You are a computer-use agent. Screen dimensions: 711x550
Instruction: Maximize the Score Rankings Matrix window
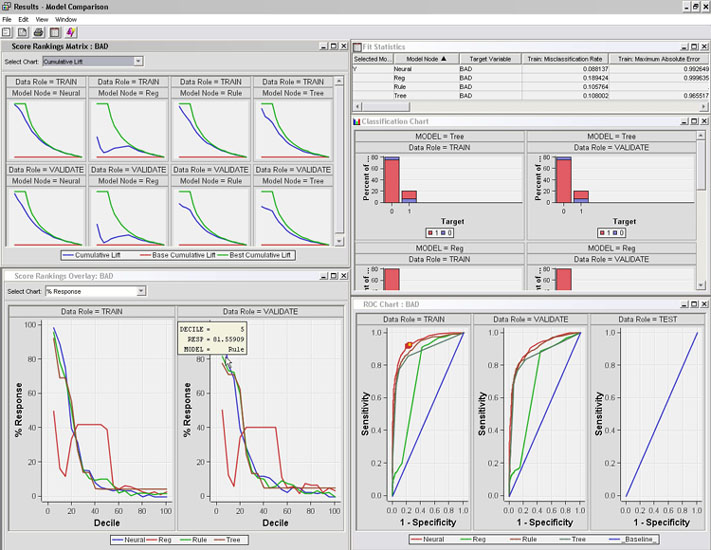332,46
